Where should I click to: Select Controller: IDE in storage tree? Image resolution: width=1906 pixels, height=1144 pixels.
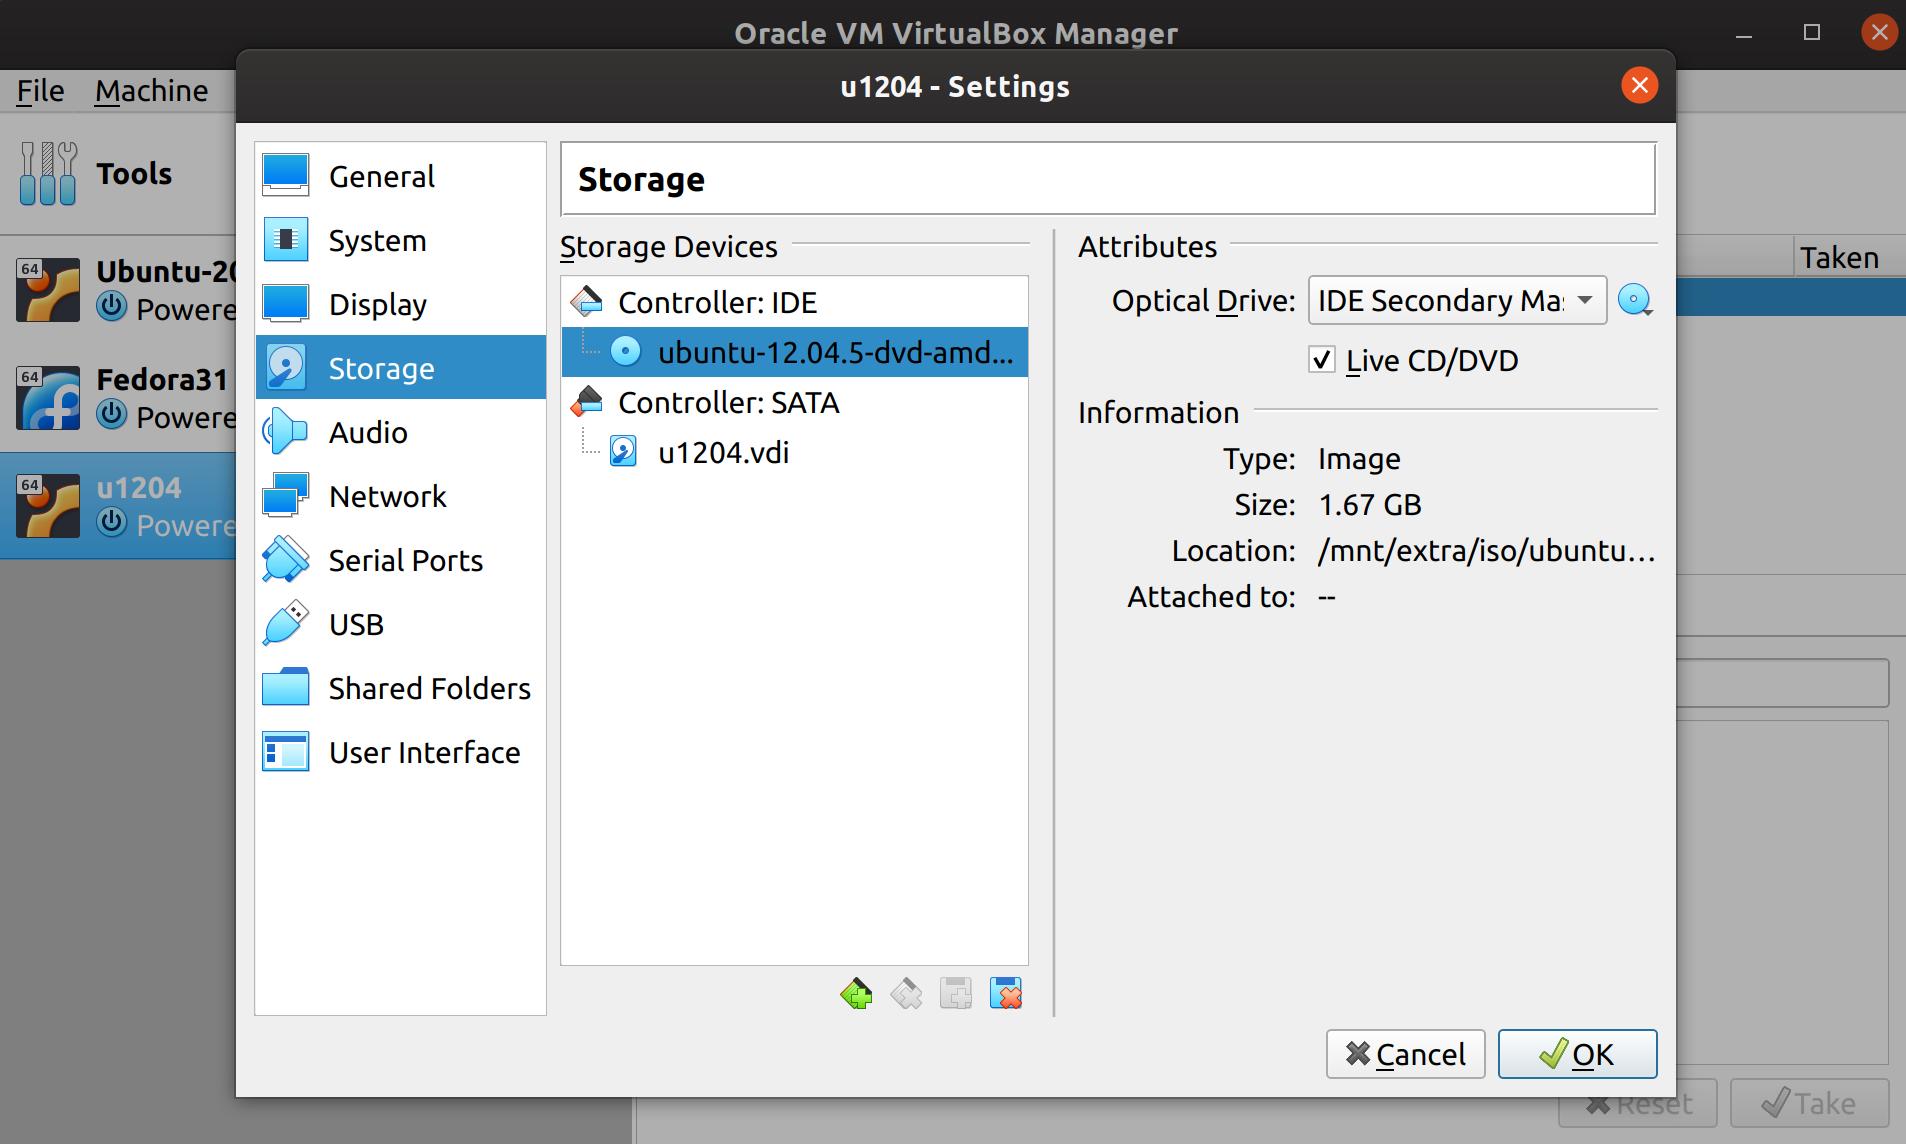[x=794, y=302]
